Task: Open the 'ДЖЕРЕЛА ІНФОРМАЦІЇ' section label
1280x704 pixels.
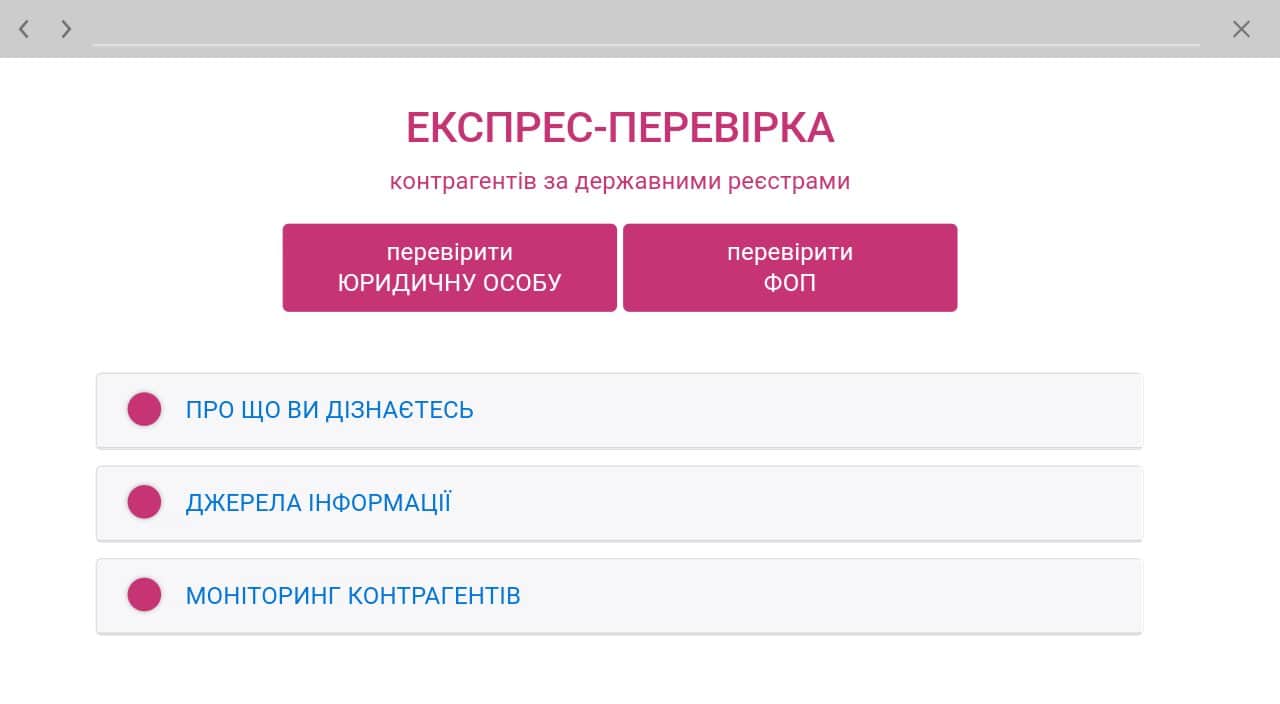Action: [318, 502]
